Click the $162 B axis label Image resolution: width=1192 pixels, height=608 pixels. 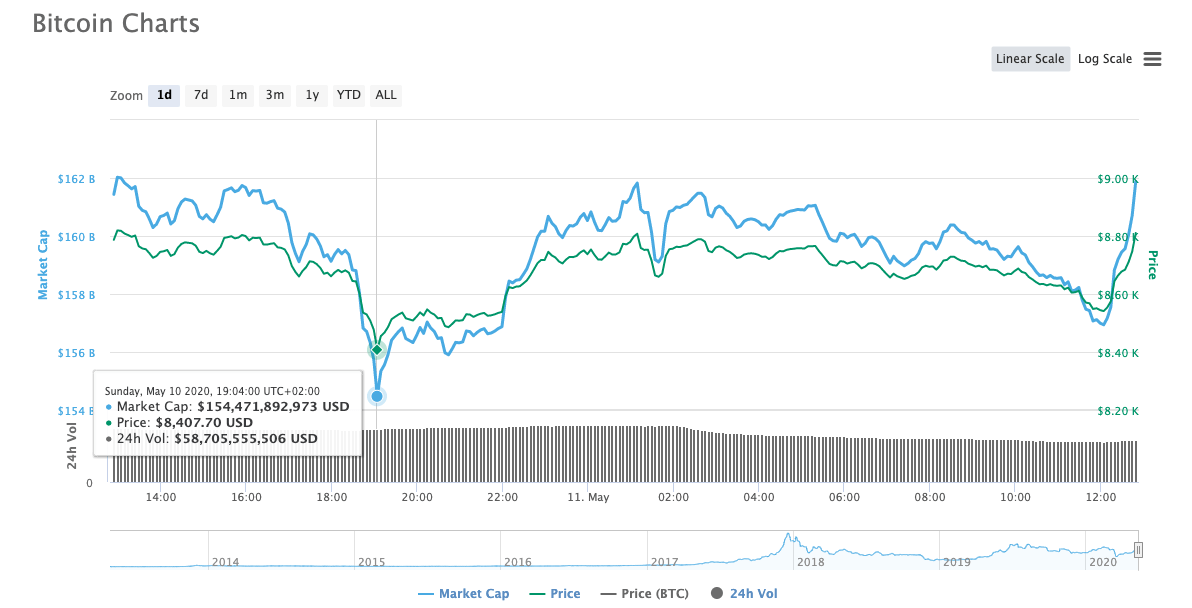(77, 179)
